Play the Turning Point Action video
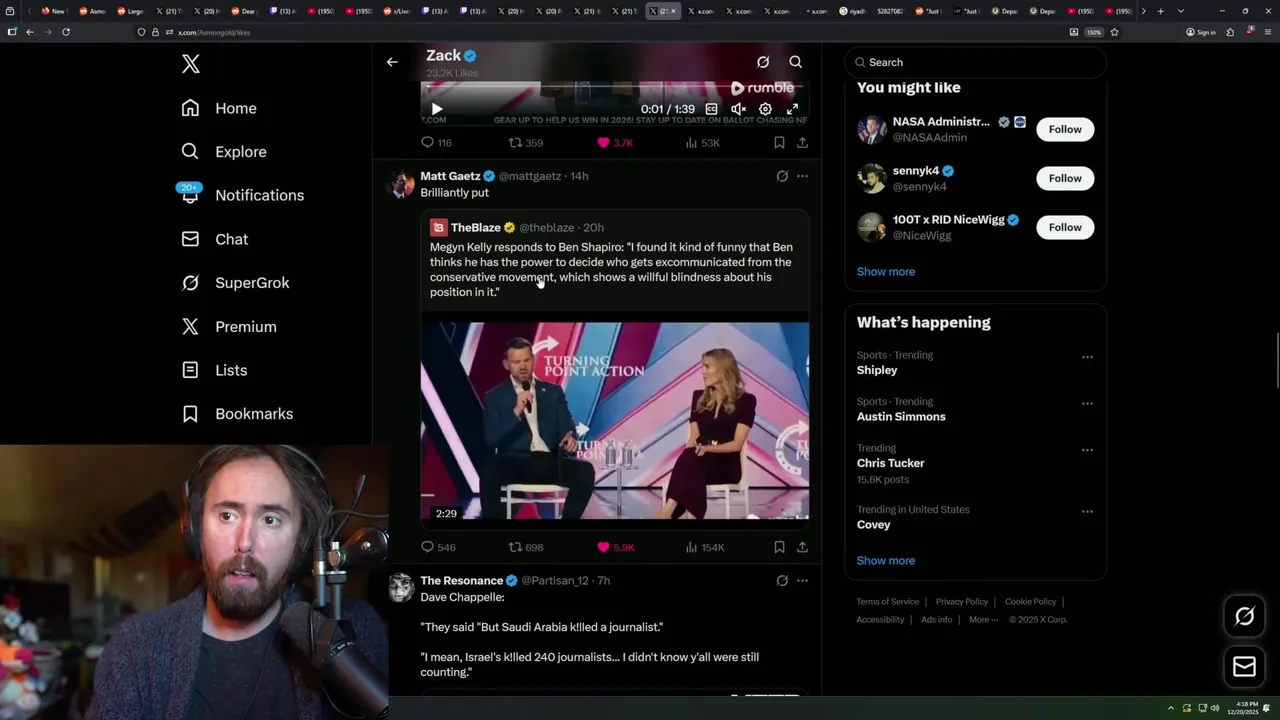This screenshot has height=720, width=1280. coord(614,420)
